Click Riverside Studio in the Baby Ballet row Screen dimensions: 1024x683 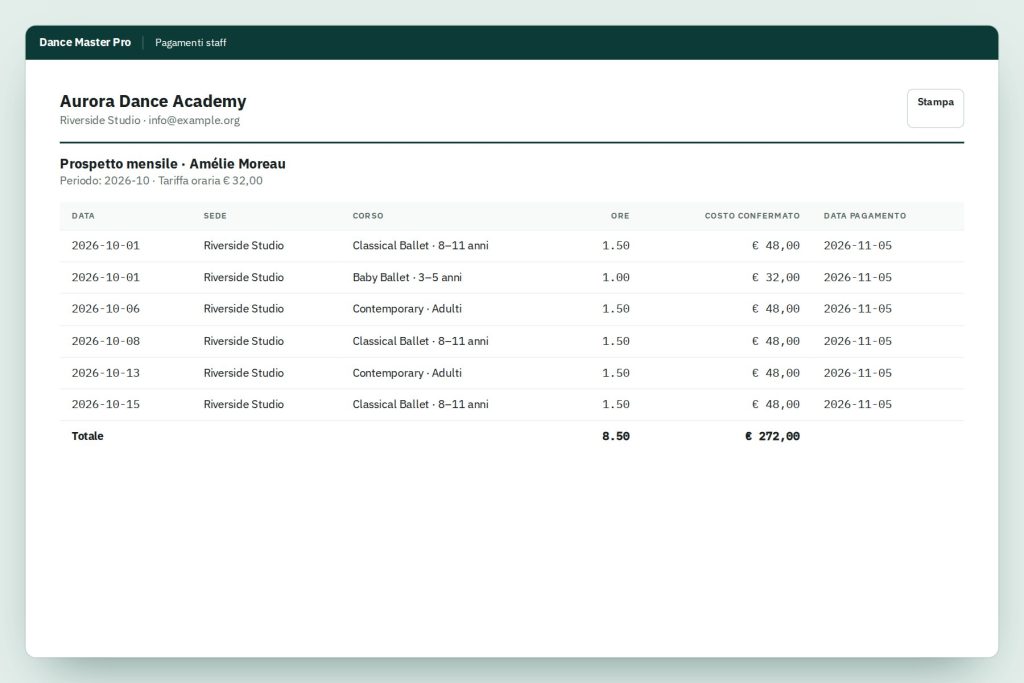point(244,278)
